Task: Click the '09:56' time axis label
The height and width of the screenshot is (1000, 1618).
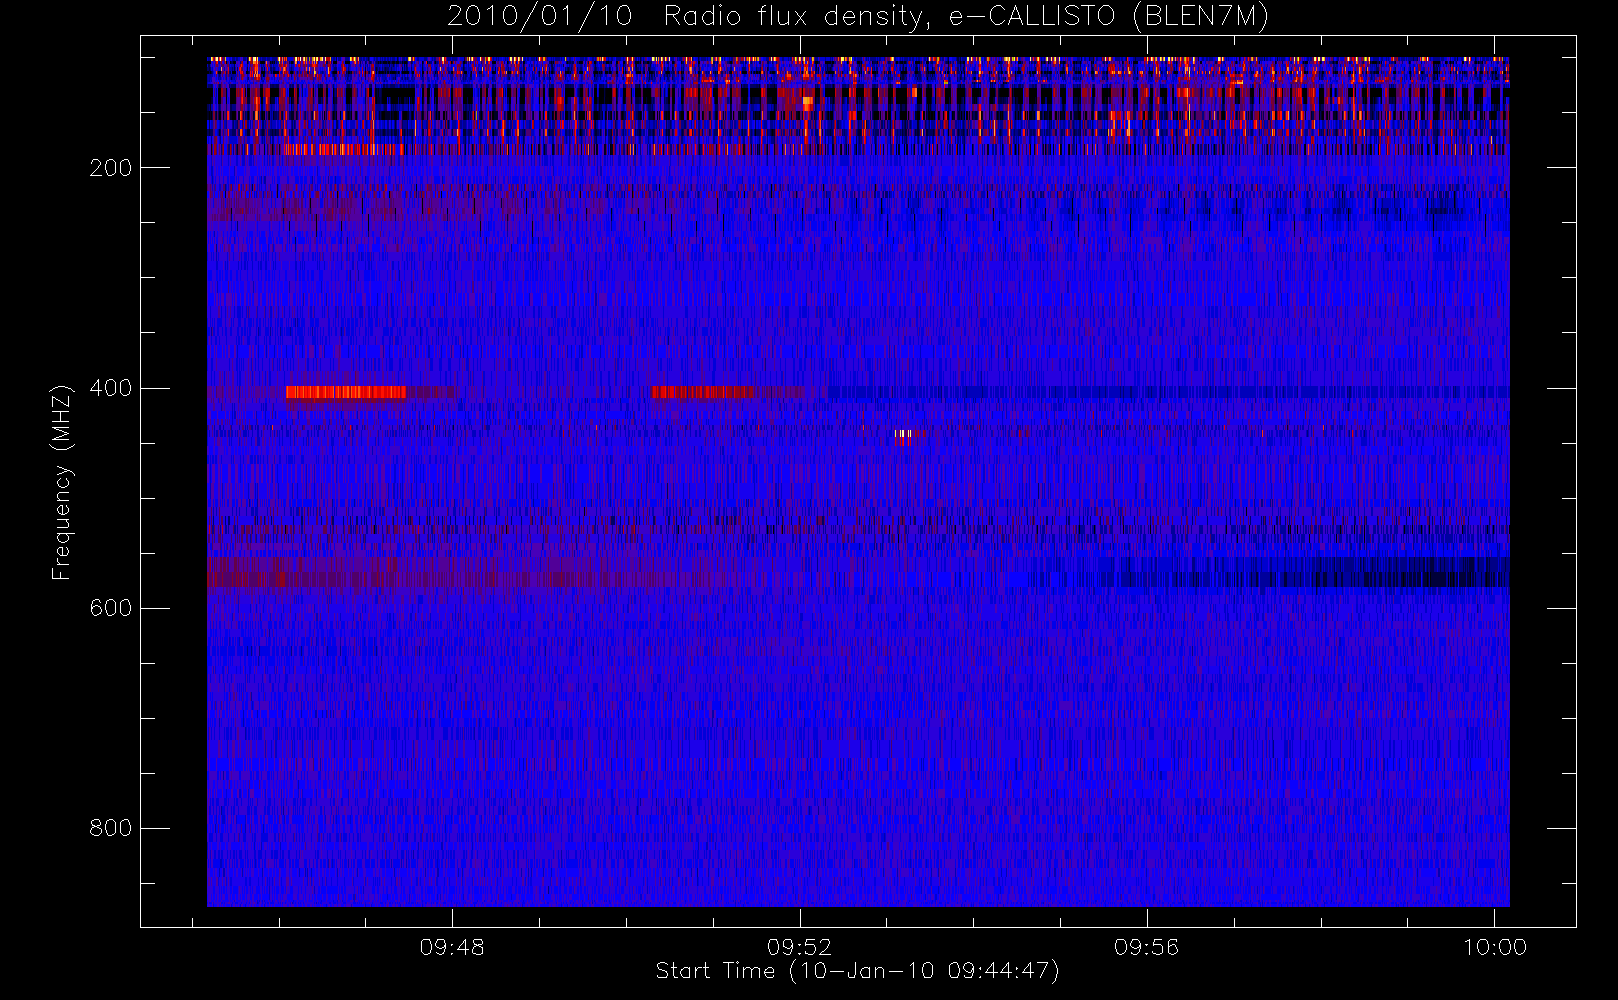Action: pyautogui.click(x=1147, y=947)
